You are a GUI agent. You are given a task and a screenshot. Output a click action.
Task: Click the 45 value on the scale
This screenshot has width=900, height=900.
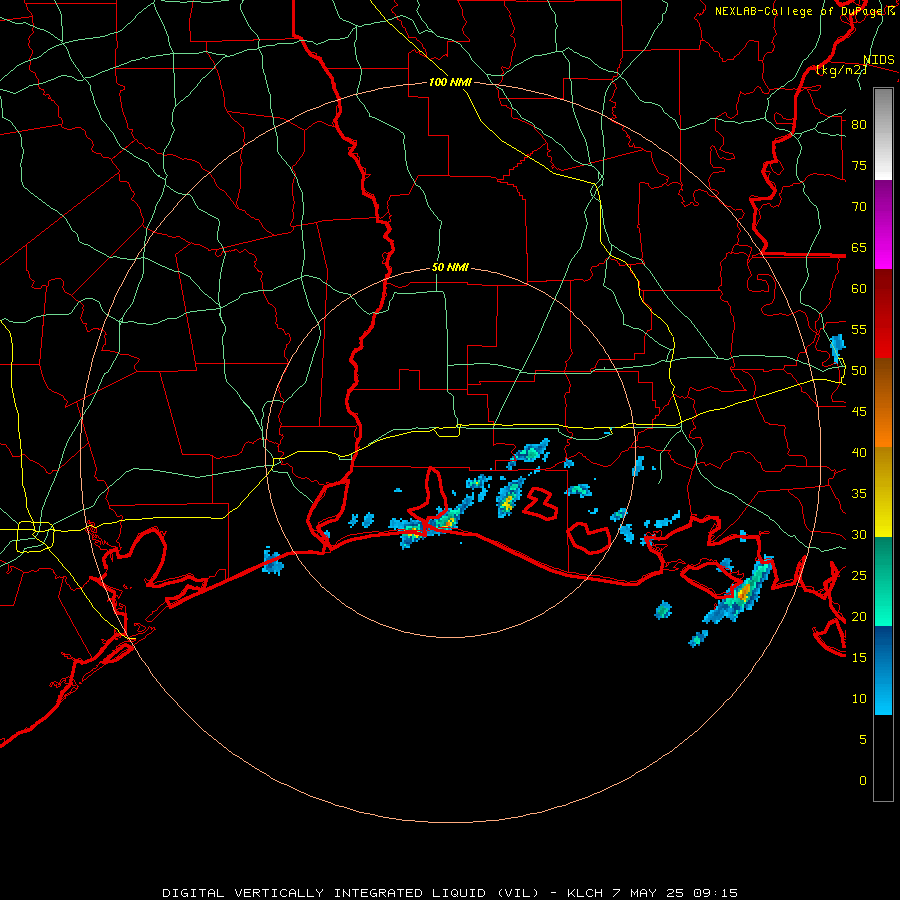point(859,411)
